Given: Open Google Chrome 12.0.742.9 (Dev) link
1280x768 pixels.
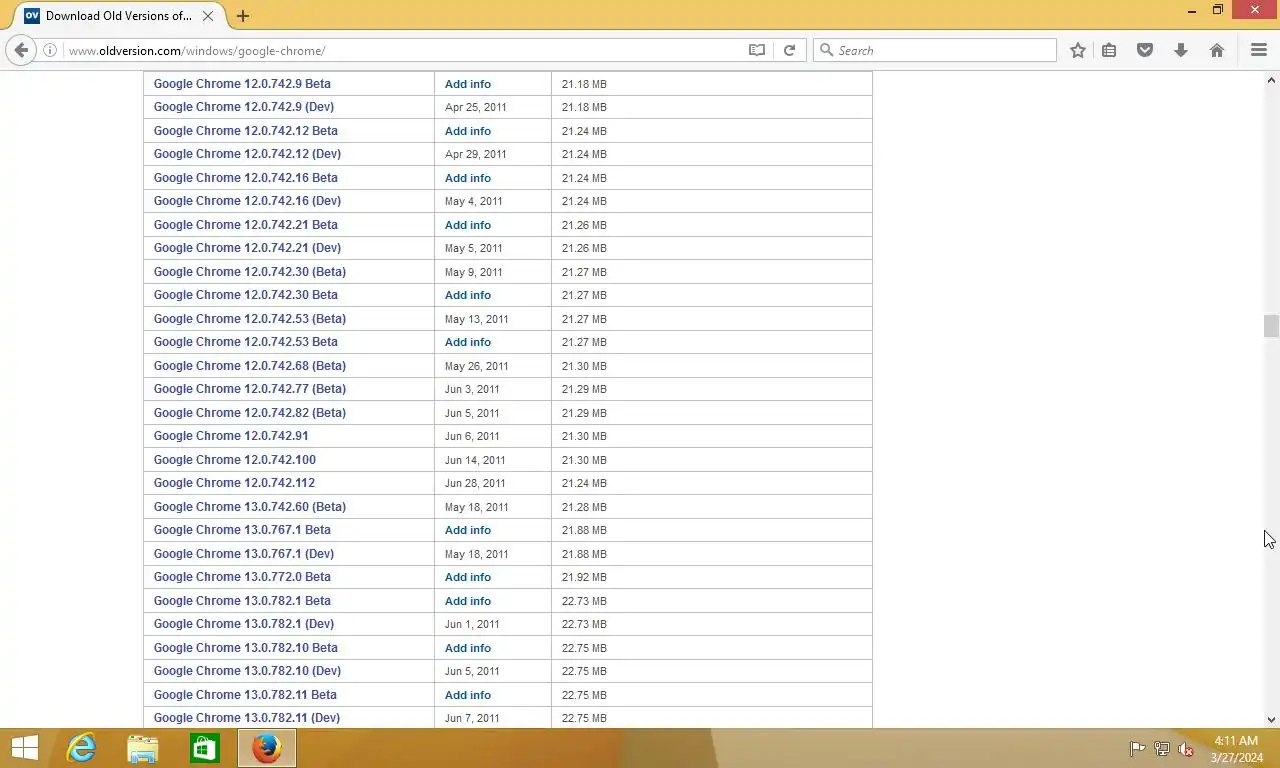Looking at the screenshot, I should point(244,107).
